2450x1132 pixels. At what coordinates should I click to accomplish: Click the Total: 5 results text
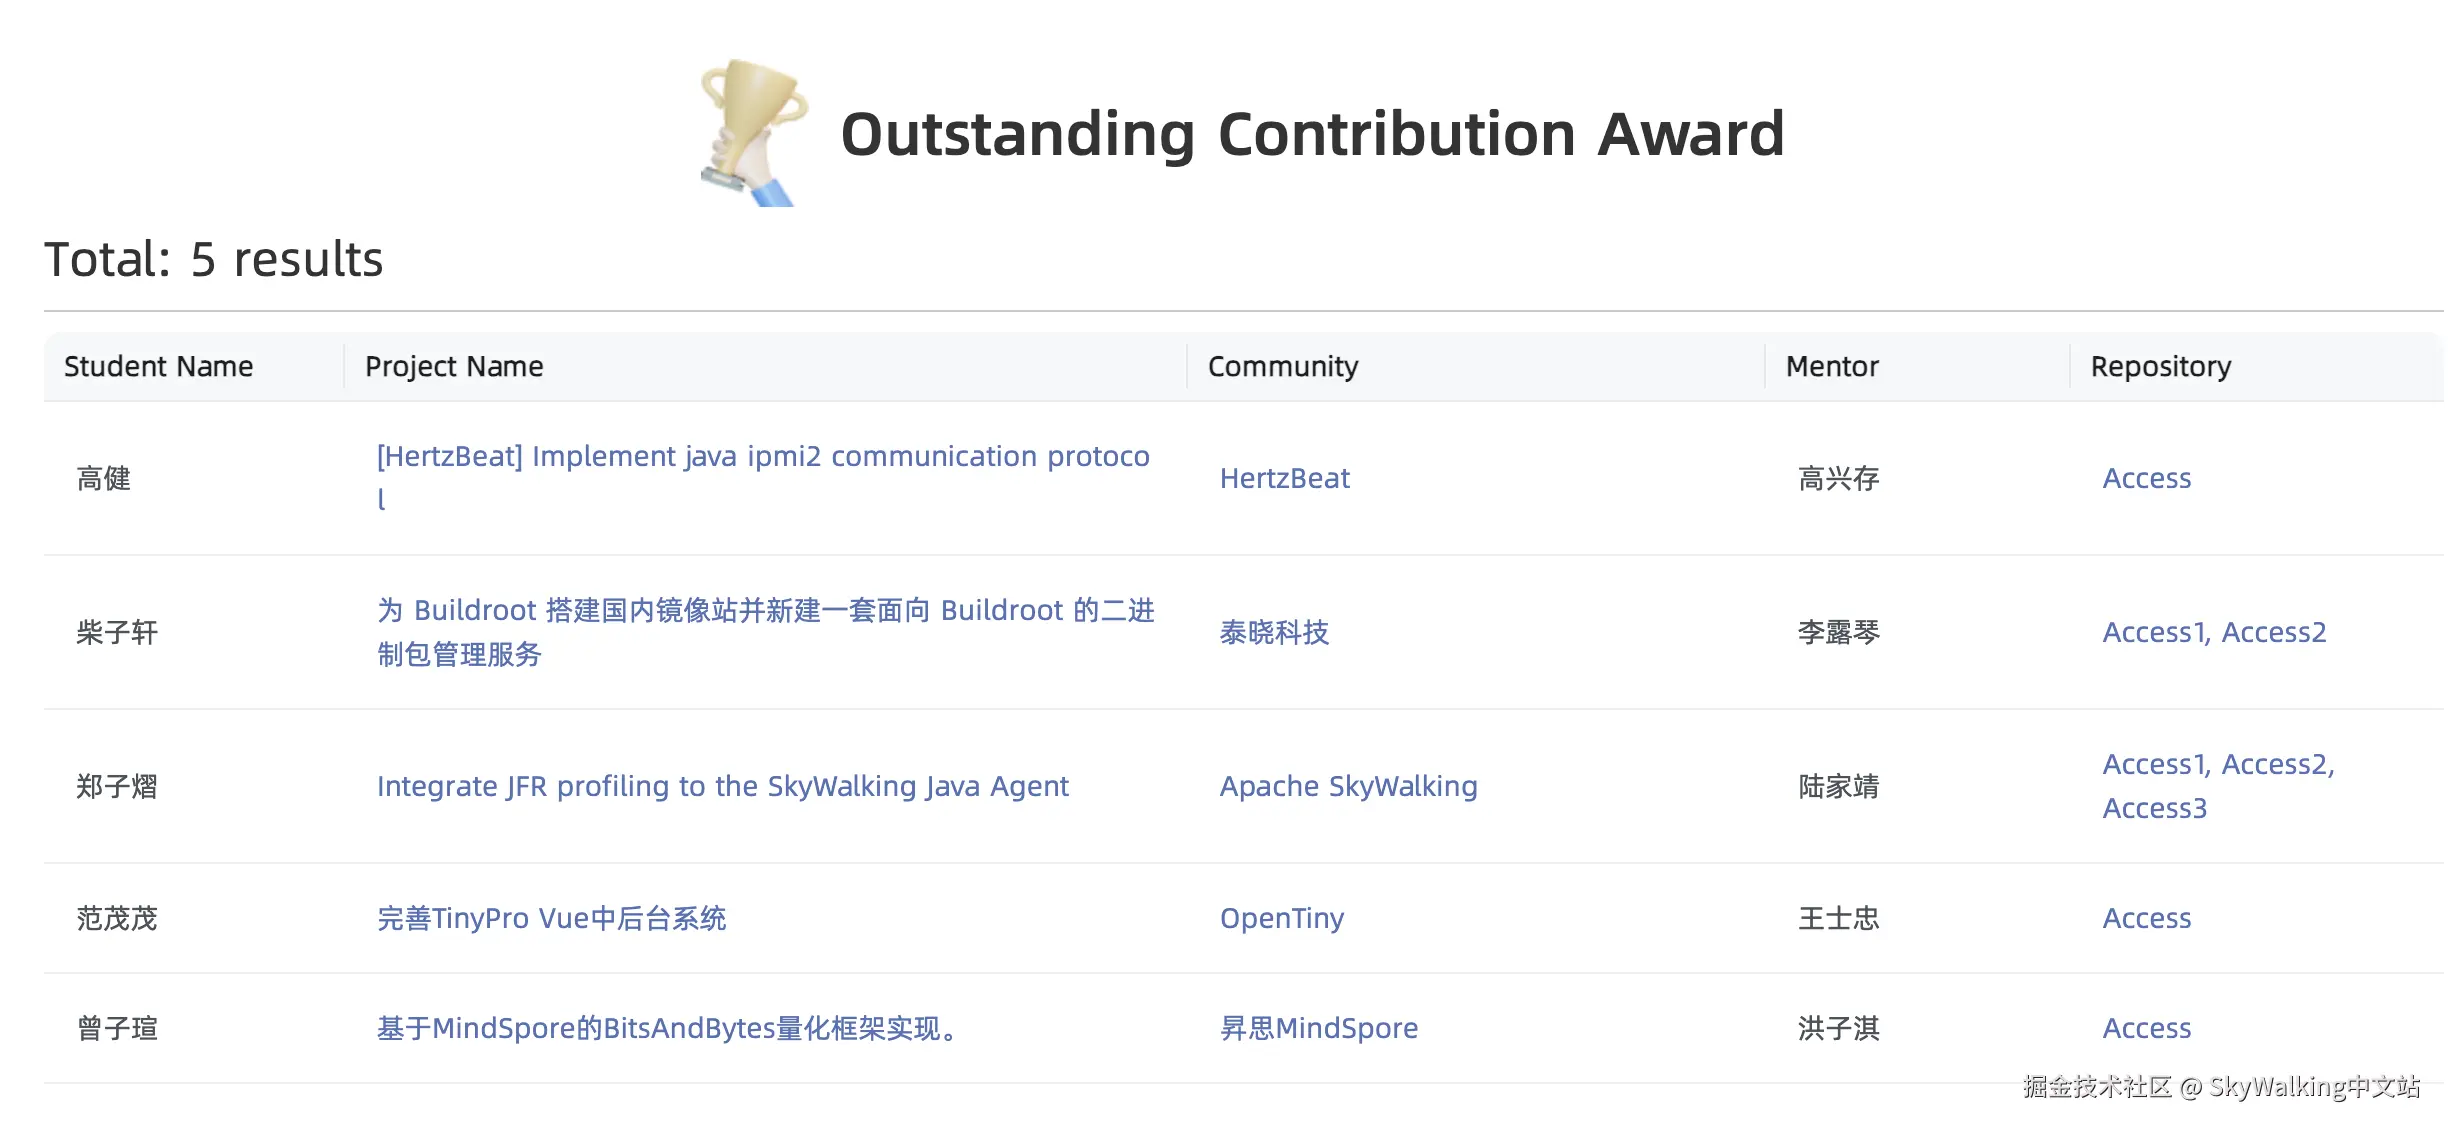point(212,259)
